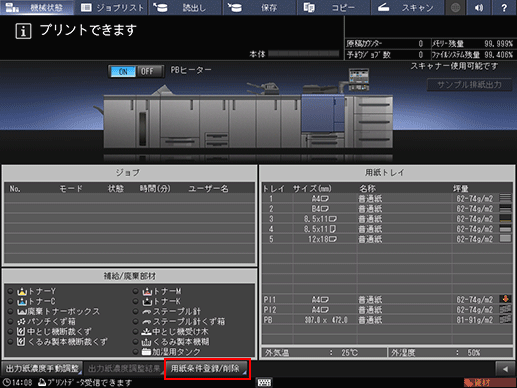Screen dimensions: 517x388
Task: Open the on-screen keyboard icon
Action: pos(264,382)
